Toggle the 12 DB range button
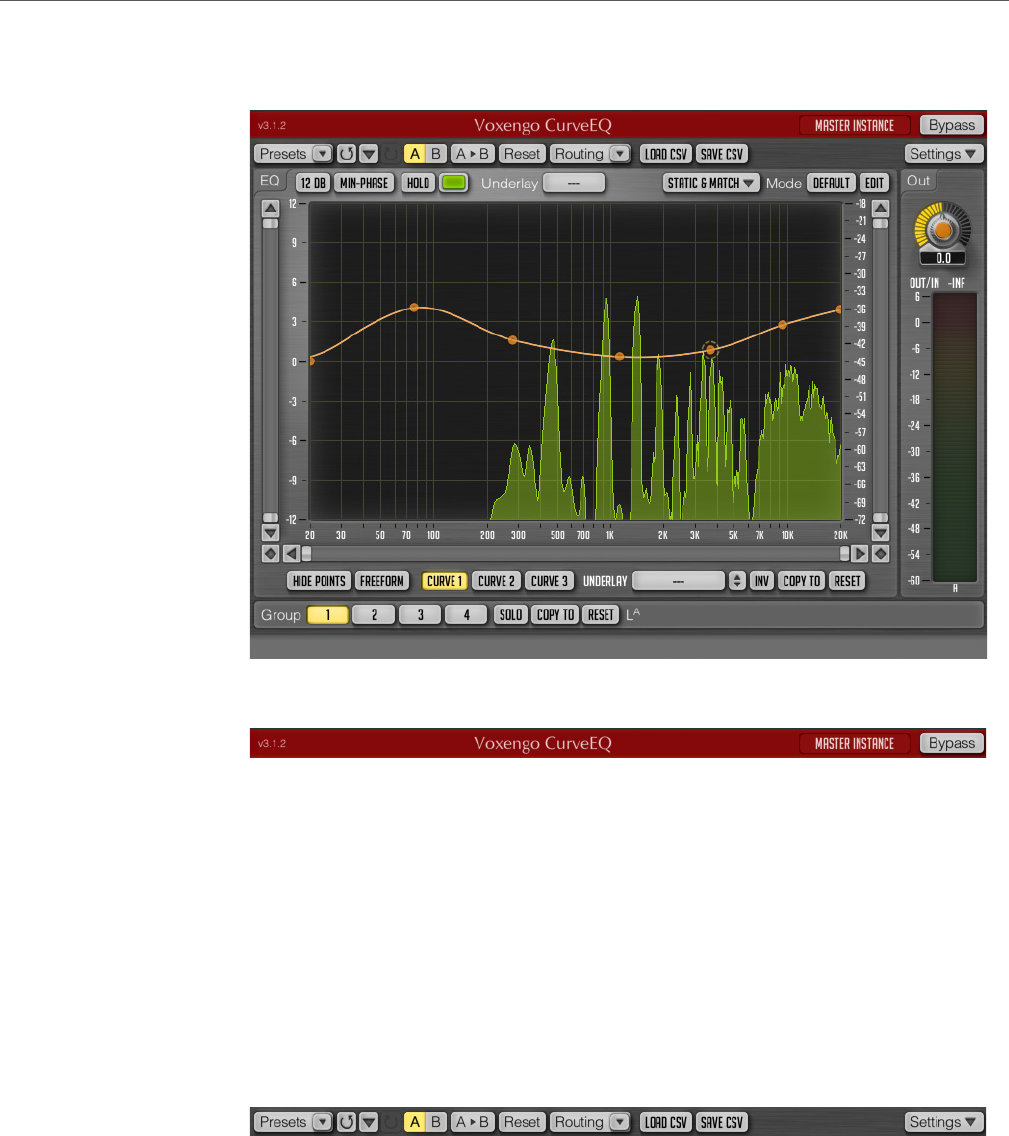This screenshot has width=1009, height=1136. pos(313,183)
